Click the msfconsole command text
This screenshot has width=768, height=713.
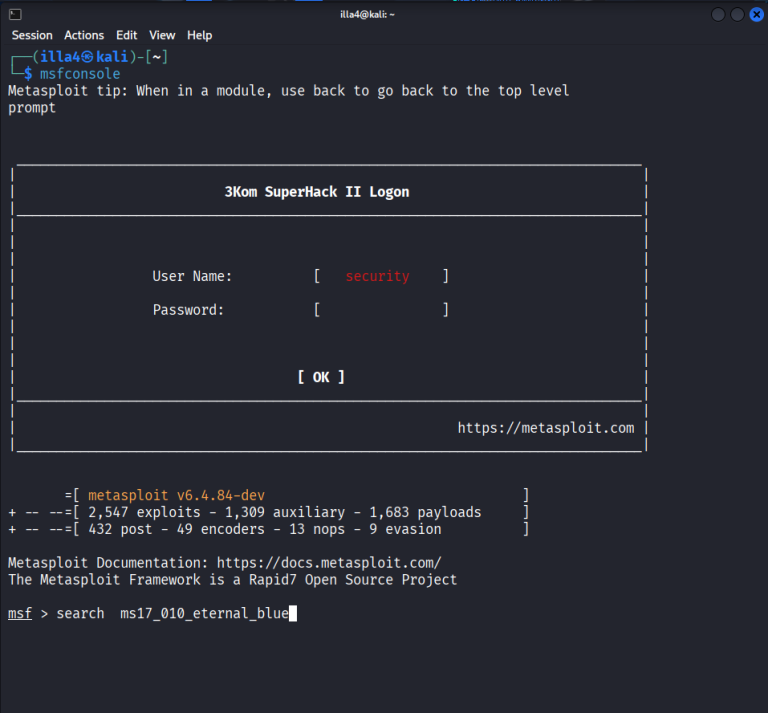pyautogui.click(x=80, y=74)
